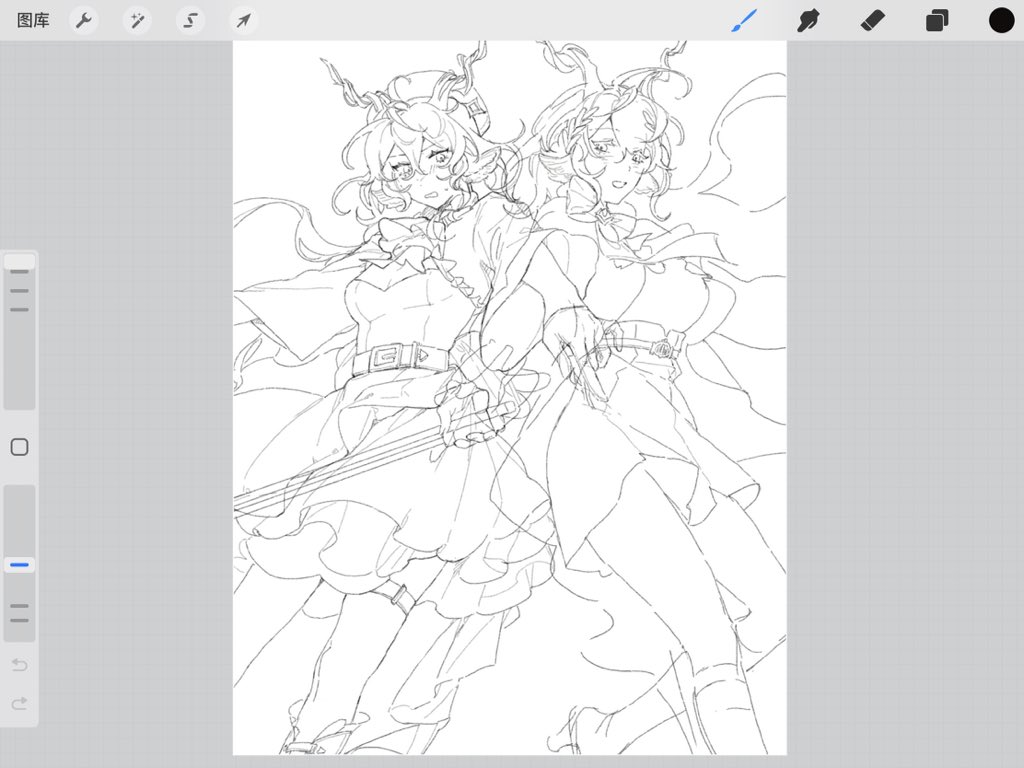
Task: Open the 图库 gallery
Action: (33, 20)
